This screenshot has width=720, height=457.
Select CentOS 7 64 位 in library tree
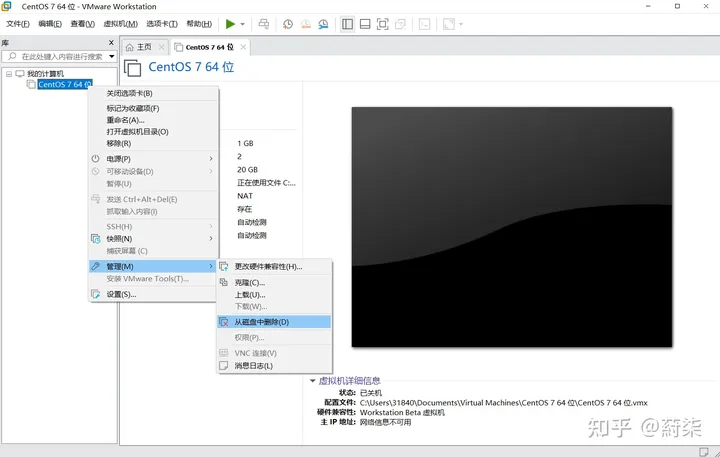(65, 85)
